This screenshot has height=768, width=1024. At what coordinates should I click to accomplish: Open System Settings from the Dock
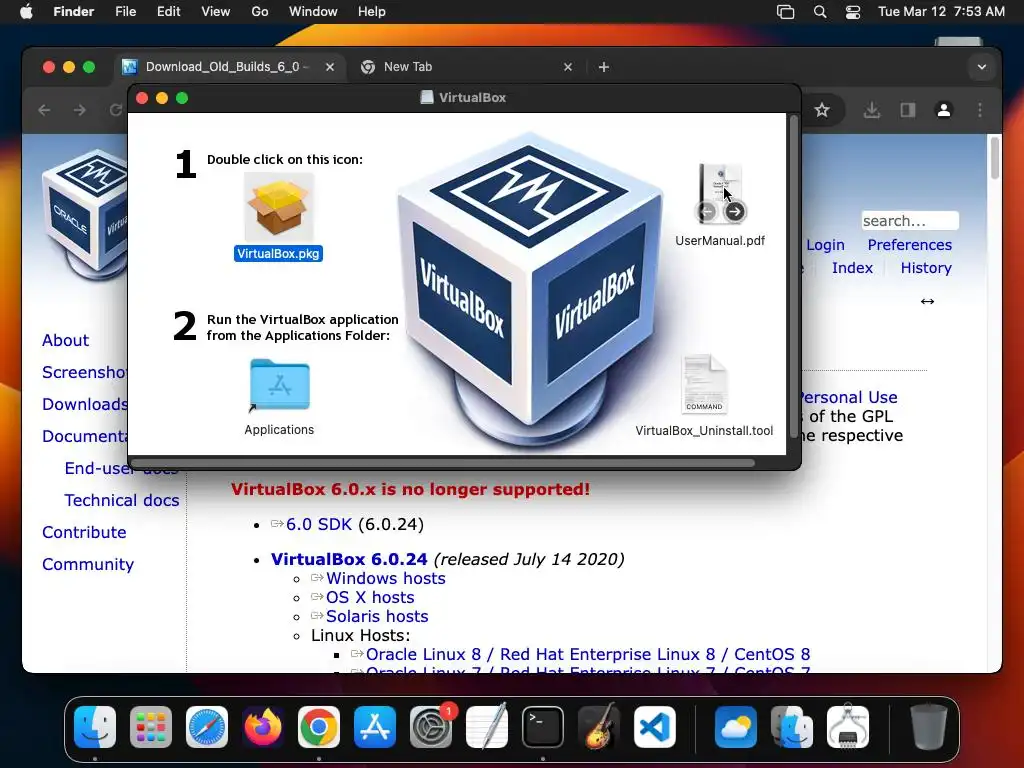431,727
